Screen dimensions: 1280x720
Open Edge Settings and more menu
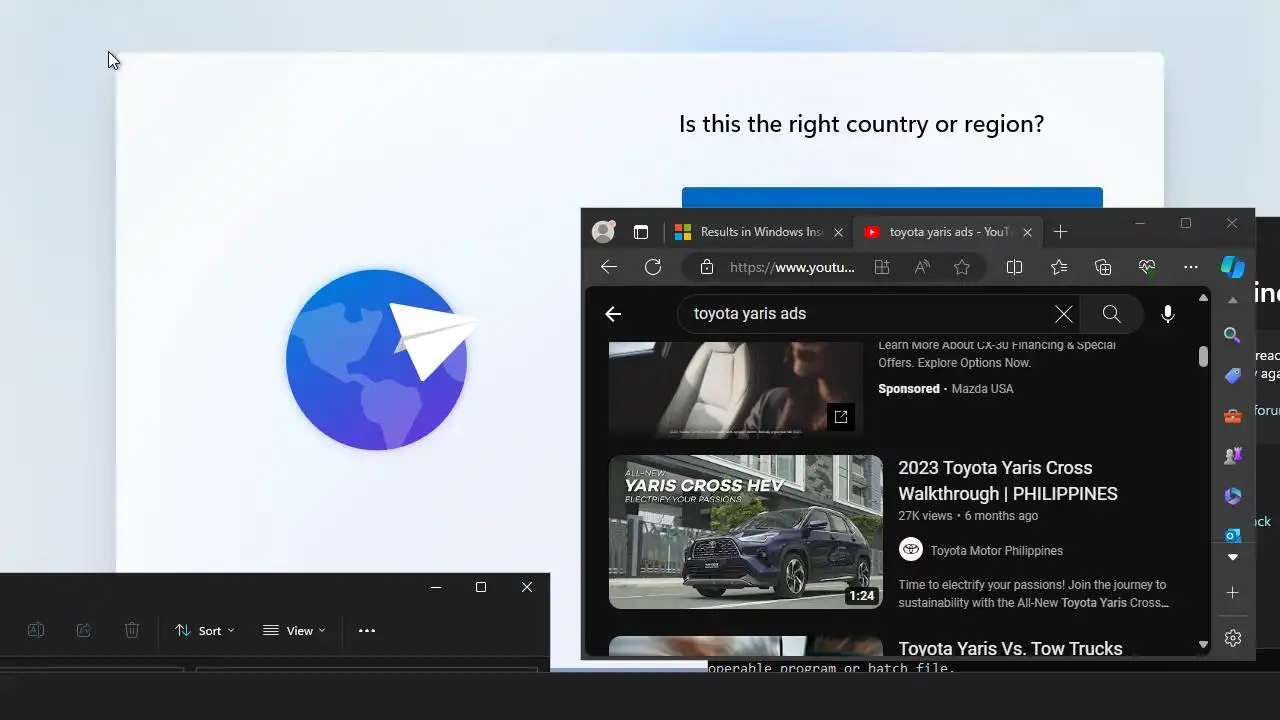point(1190,267)
